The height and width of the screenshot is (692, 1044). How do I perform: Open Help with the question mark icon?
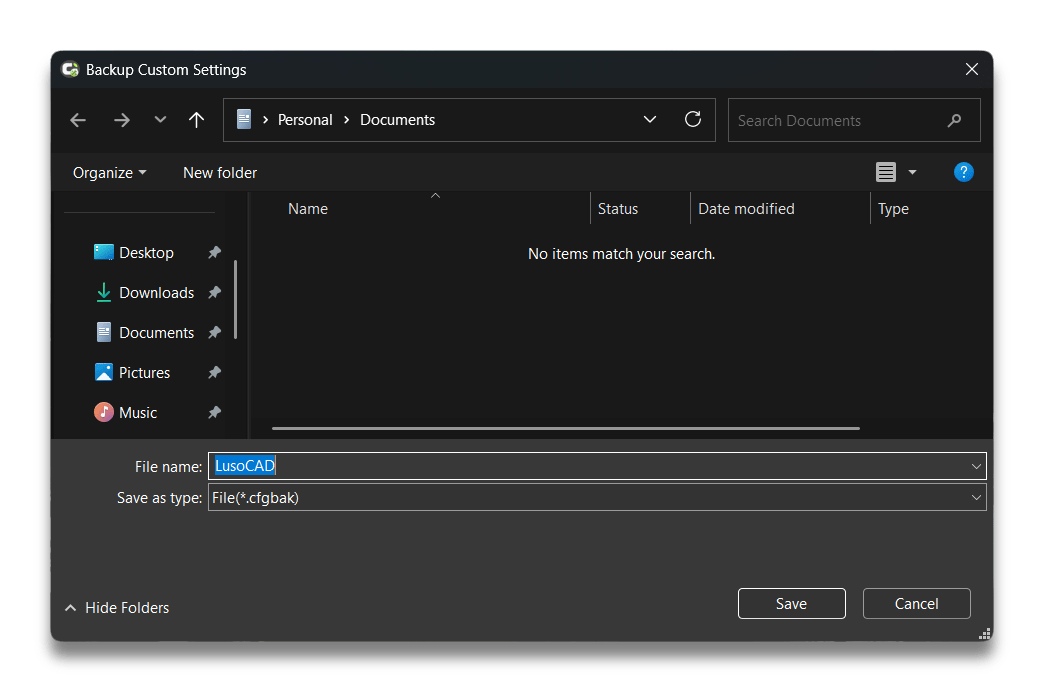963,173
